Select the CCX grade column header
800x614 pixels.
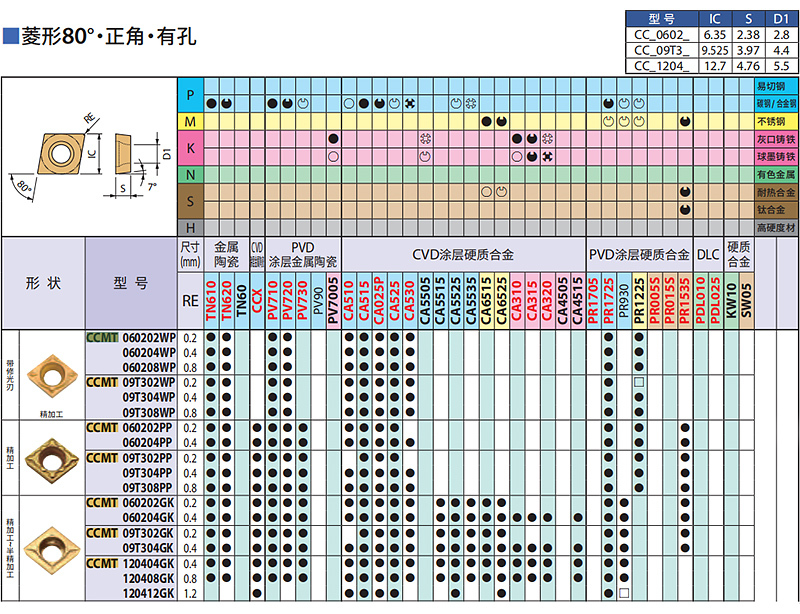[257, 301]
